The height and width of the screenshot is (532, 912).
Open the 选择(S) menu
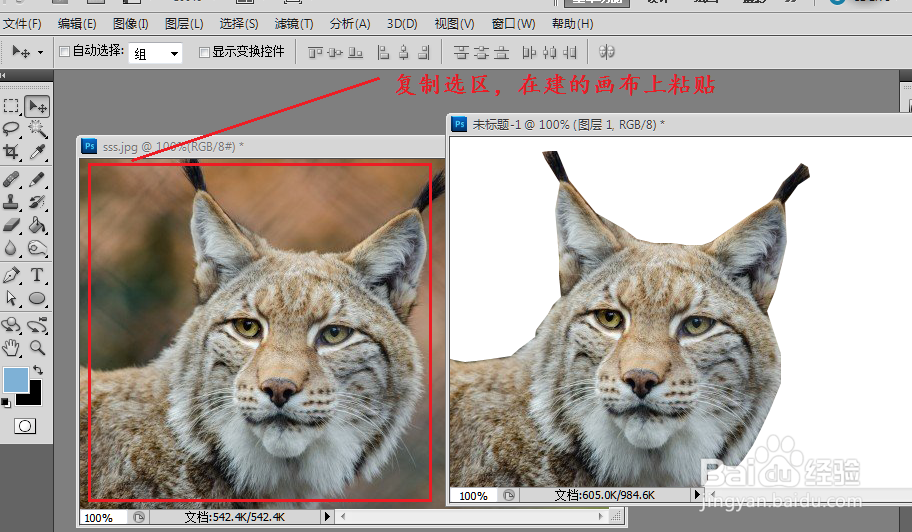click(x=238, y=24)
